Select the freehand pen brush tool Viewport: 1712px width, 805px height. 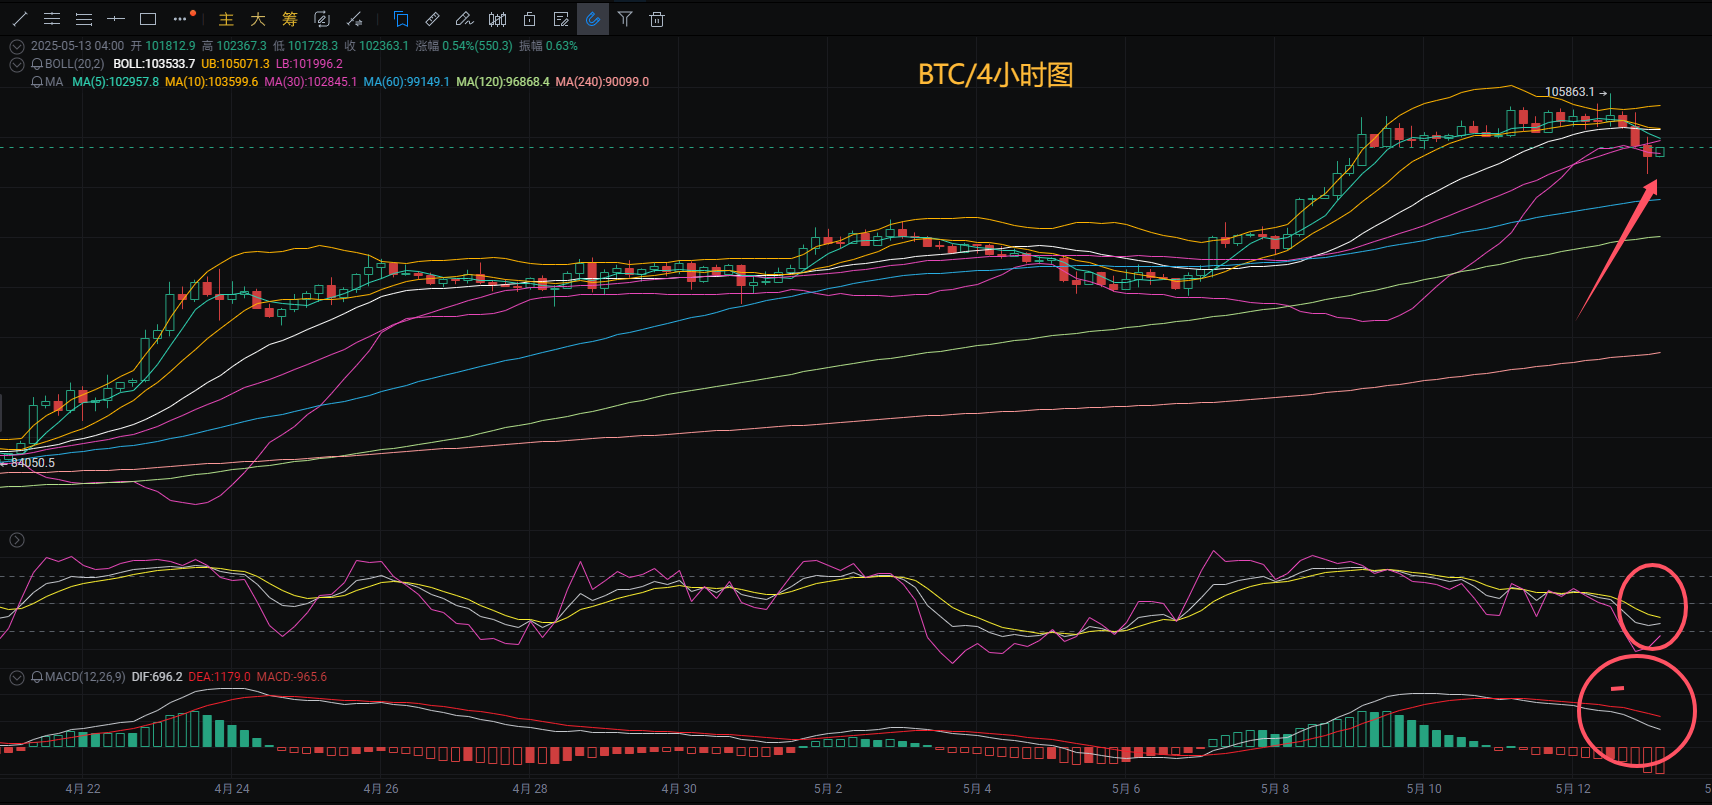tap(465, 19)
